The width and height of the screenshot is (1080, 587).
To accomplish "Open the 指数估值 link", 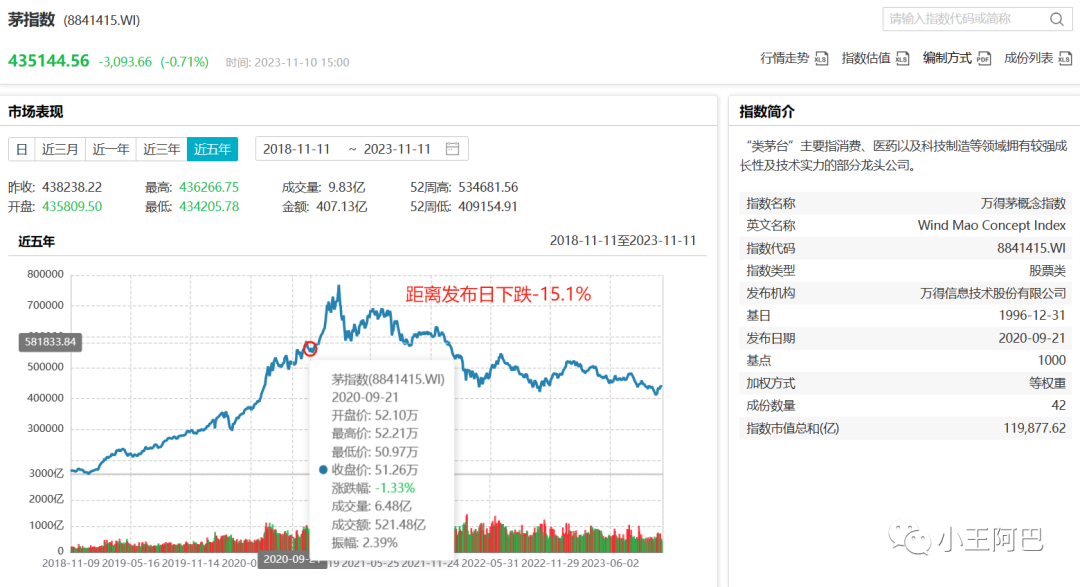I will click(x=866, y=59).
